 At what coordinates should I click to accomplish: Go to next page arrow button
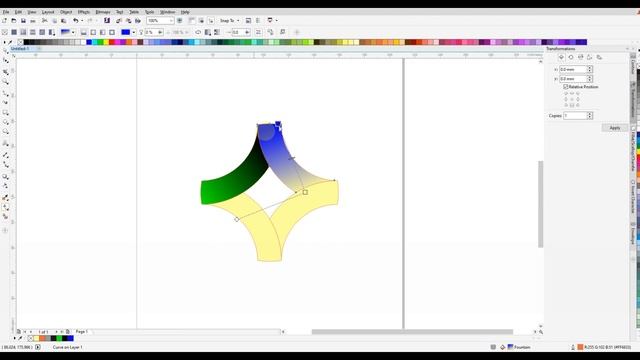[56, 332]
